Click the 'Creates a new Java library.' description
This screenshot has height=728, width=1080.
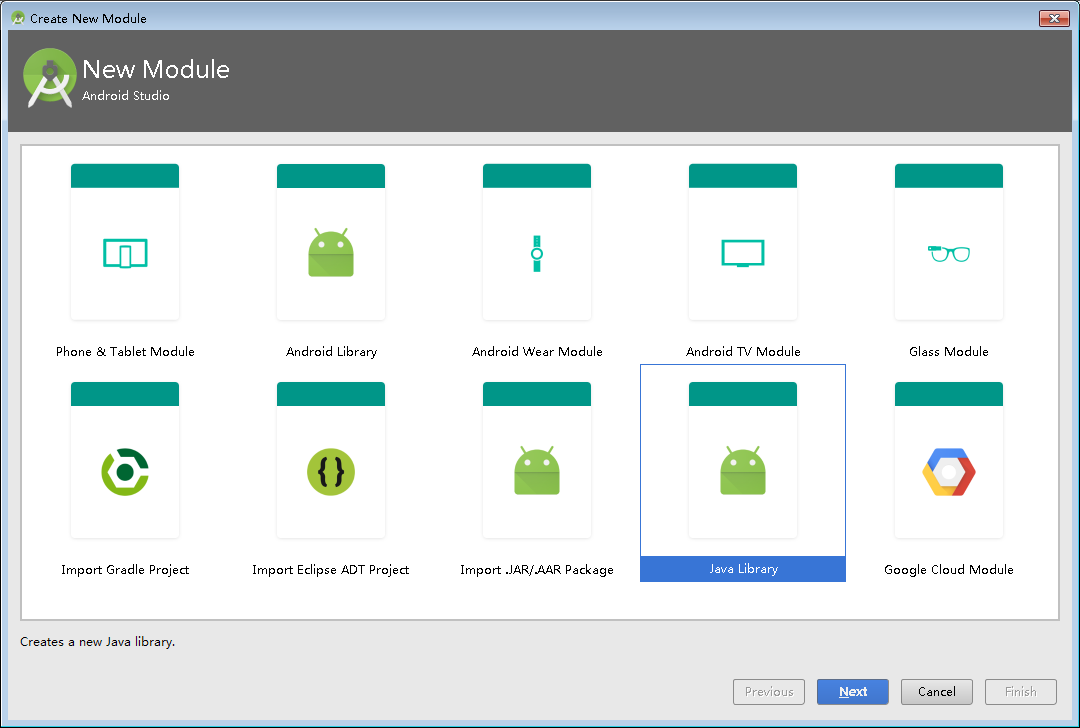pos(97,641)
